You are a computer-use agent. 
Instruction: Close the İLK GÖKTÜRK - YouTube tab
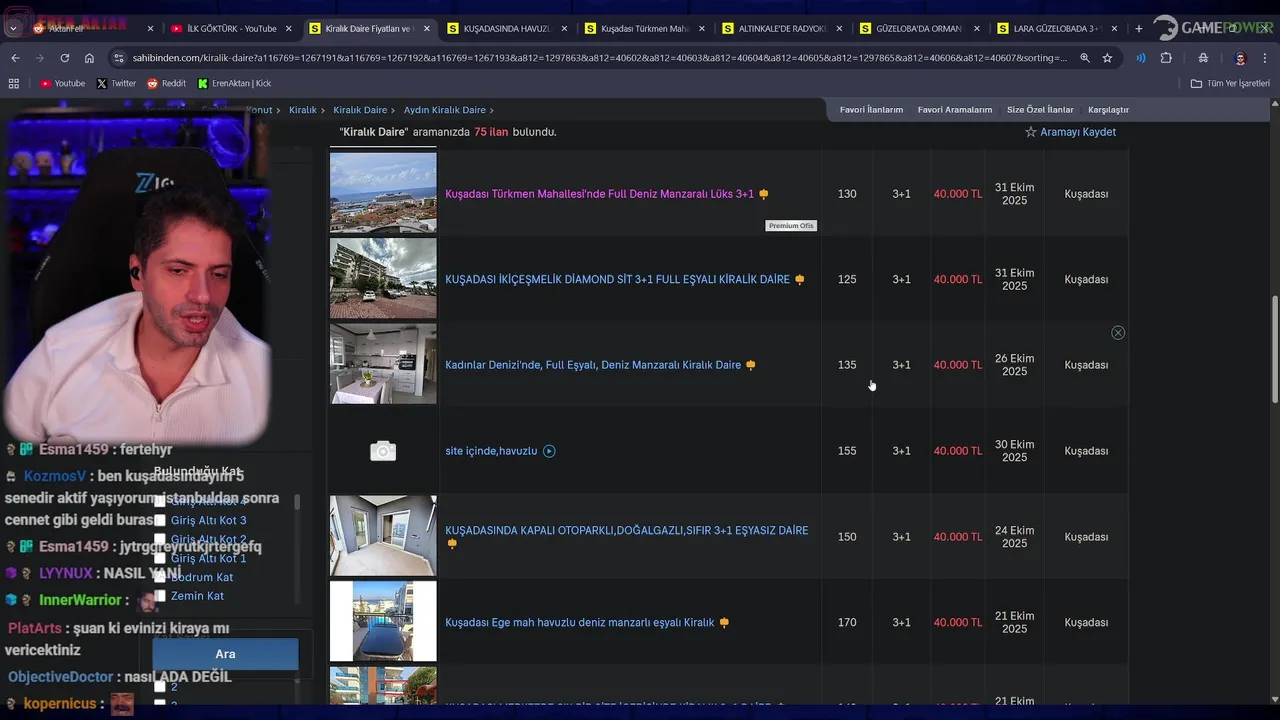click(x=289, y=28)
